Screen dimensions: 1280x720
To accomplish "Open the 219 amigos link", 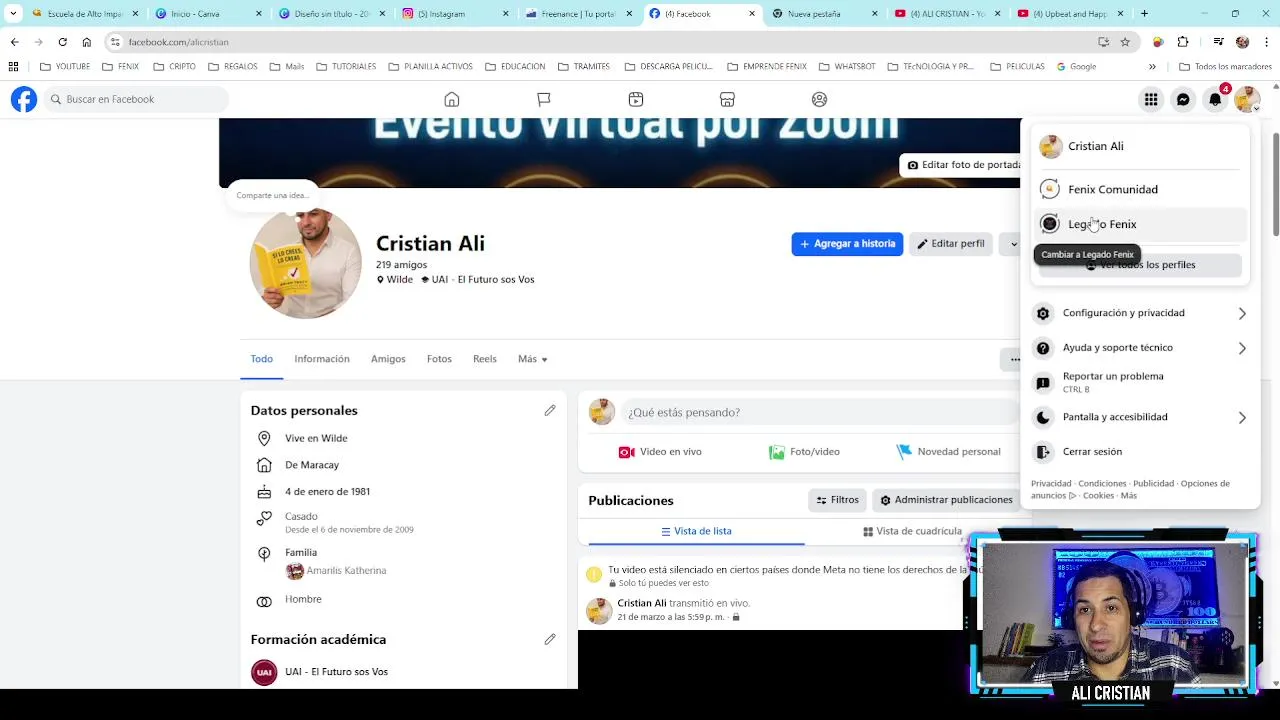I will [401, 265].
